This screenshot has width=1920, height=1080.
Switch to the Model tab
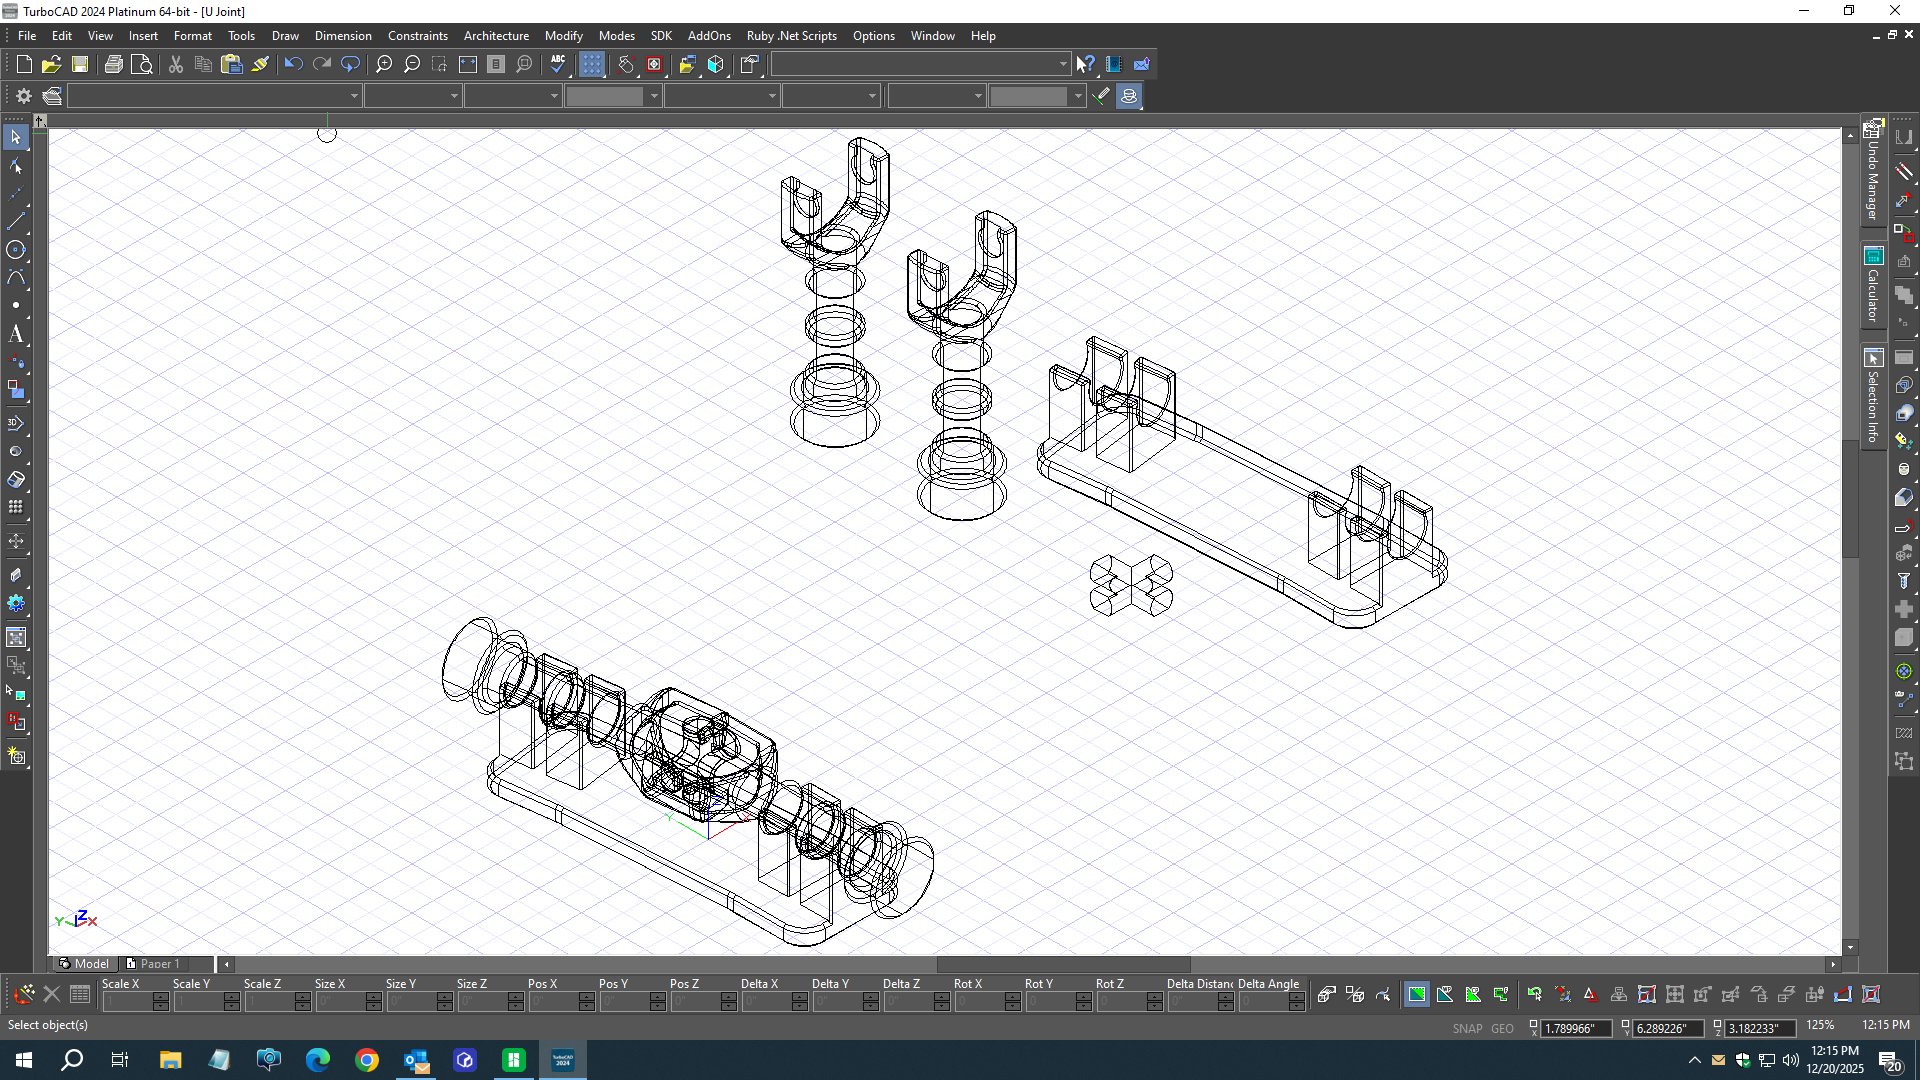pos(85,964)
